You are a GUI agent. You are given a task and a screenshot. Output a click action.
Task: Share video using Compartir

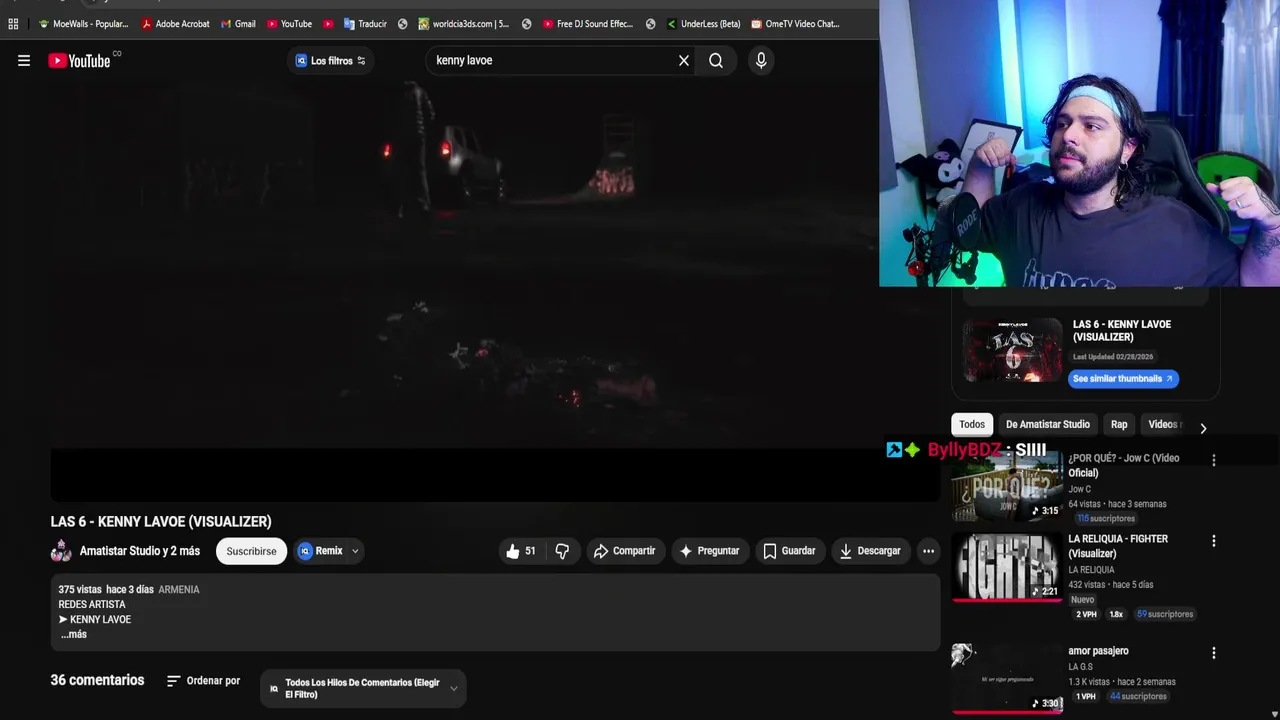click(x=624, y=551)
